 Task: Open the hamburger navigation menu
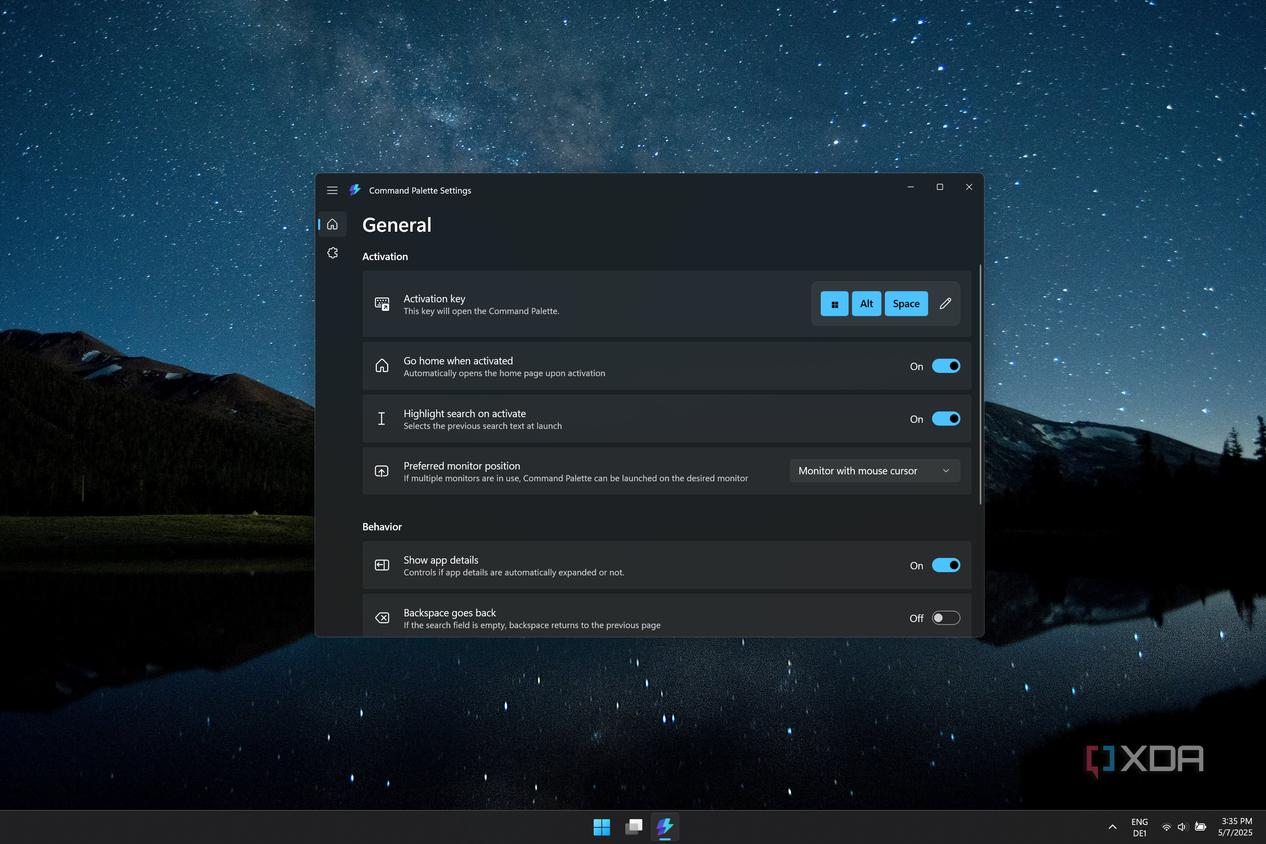click(x=332, y=190)
